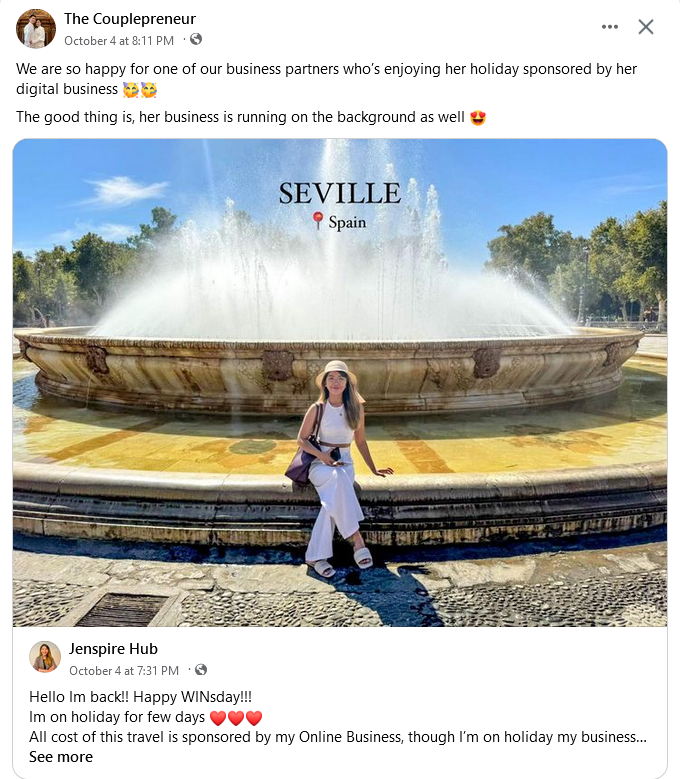Close the post with the X button
Viewport: 680px width, 779px height.
646,27
